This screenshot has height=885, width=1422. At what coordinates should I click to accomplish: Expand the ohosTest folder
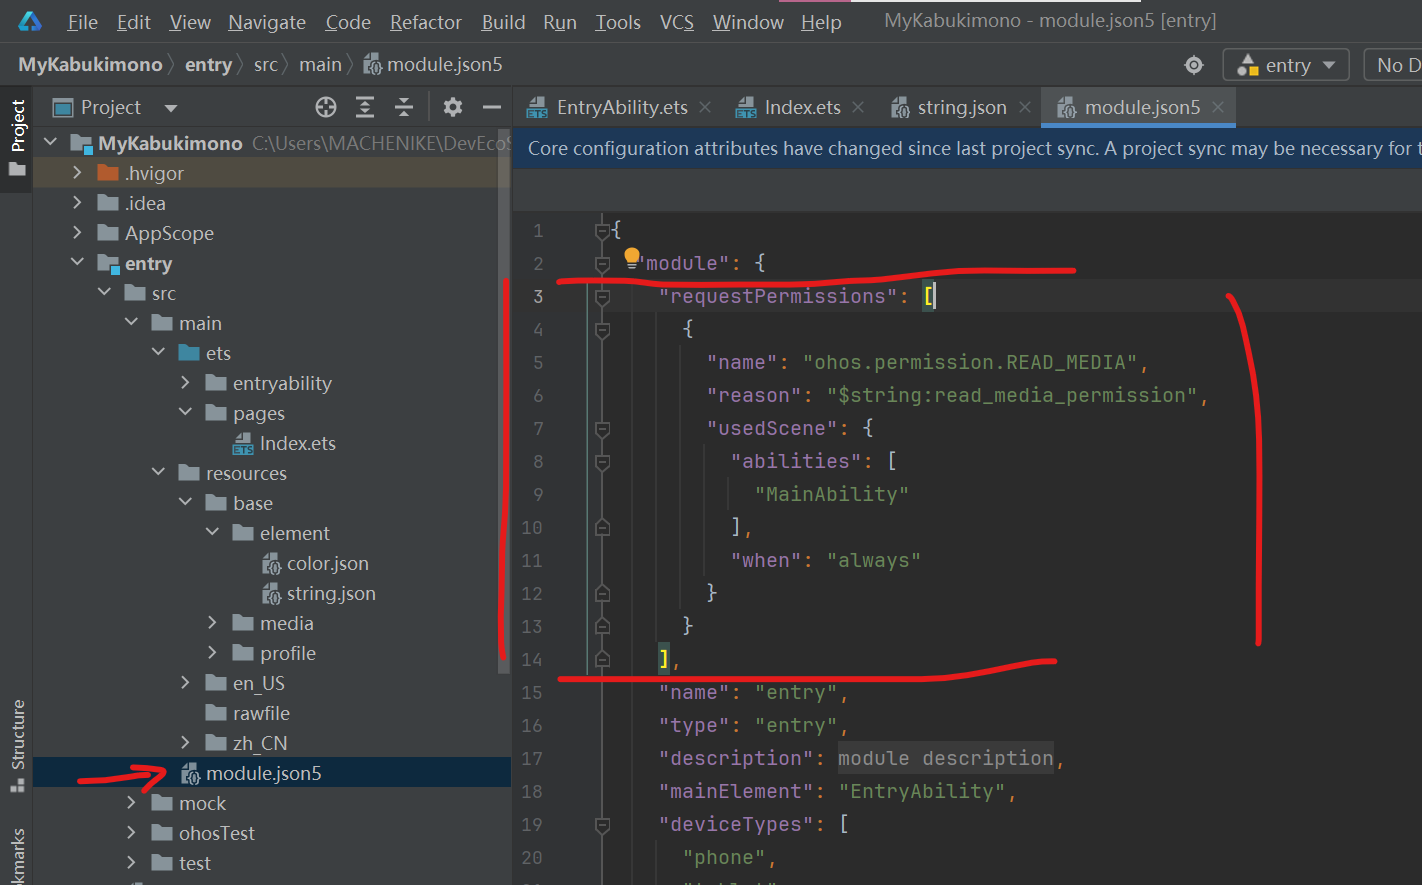(132, 833)
